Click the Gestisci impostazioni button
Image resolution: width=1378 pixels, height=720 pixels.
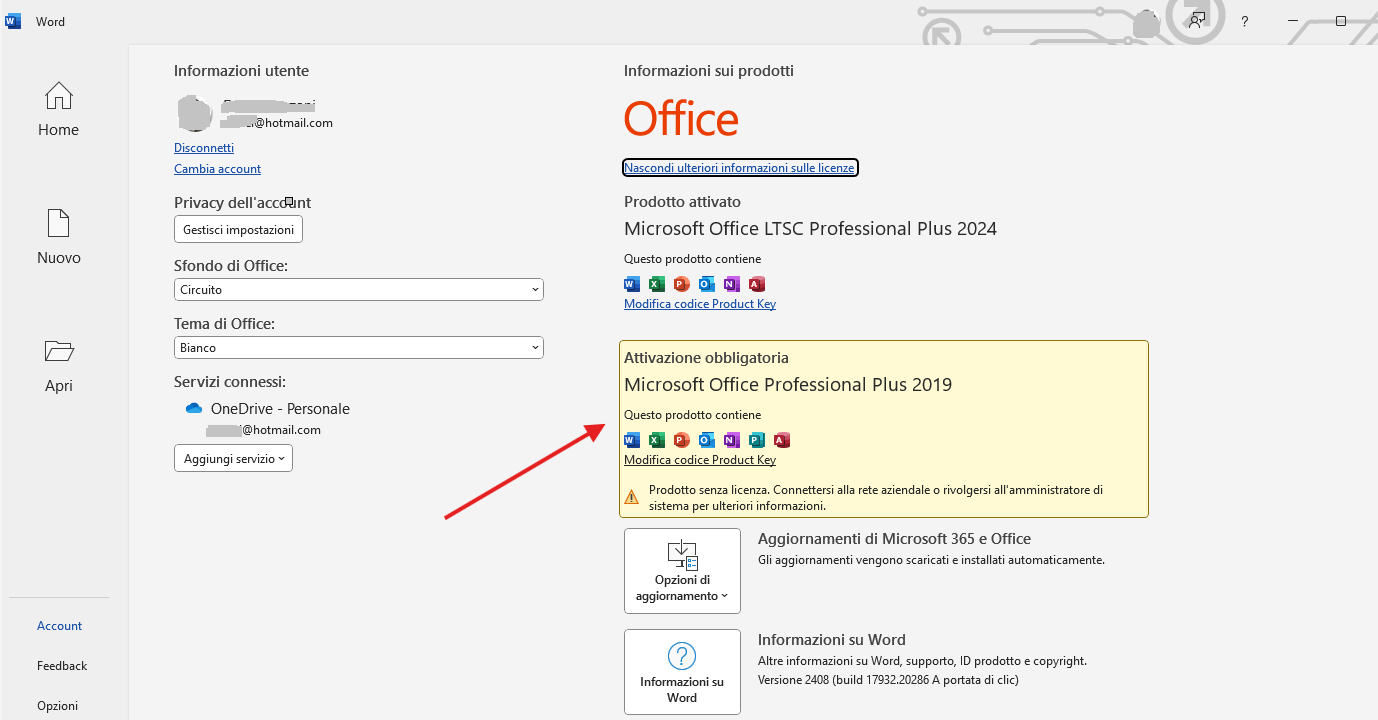pyautogui.click(x=238, y=230)
